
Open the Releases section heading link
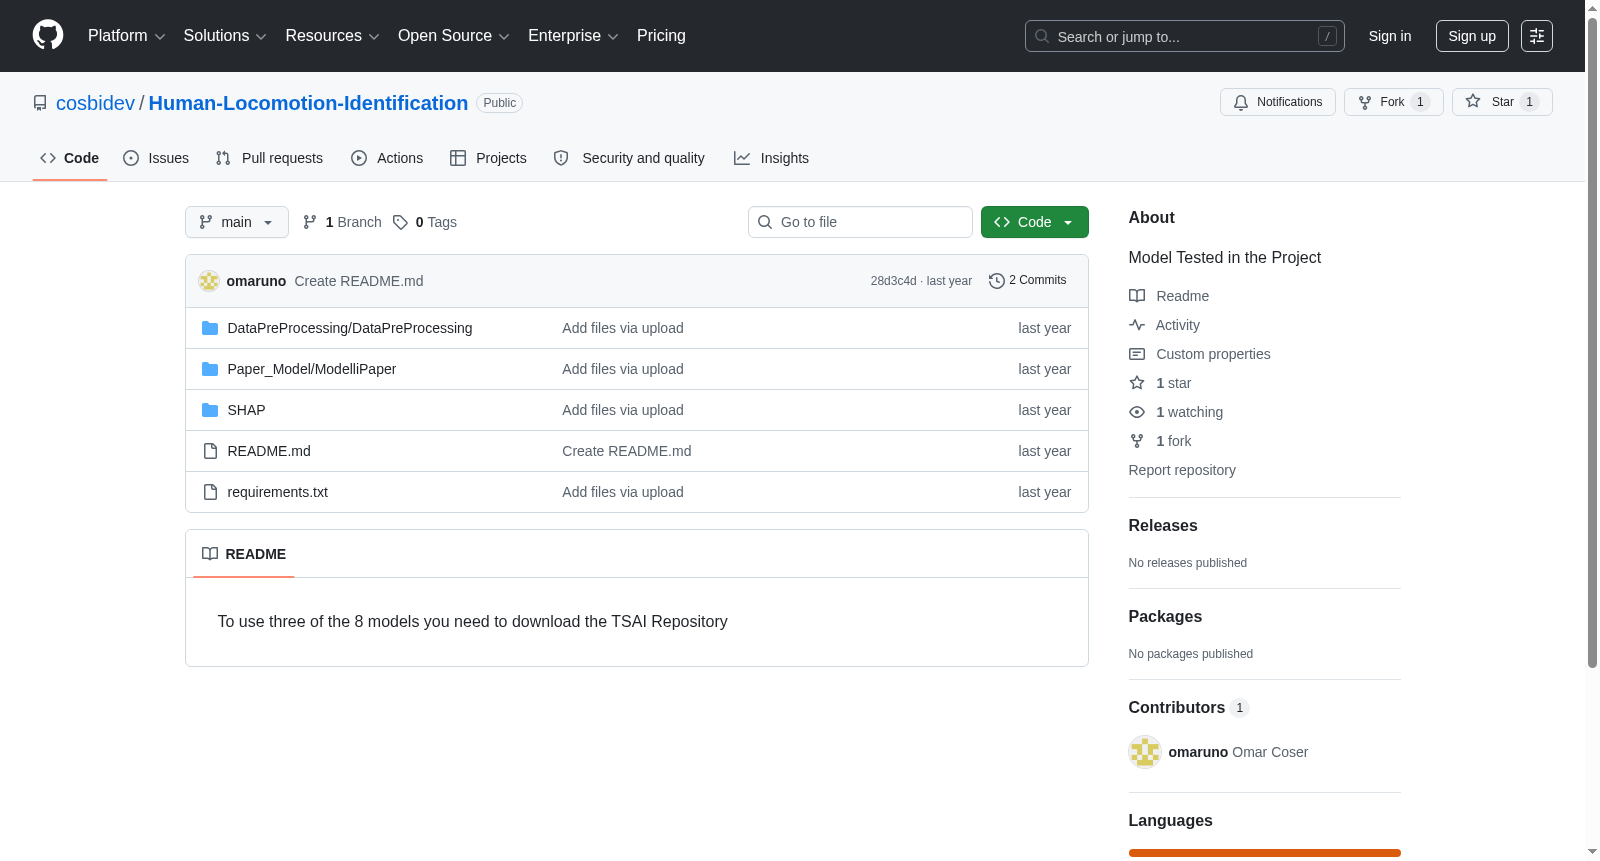click(1163, 526)
